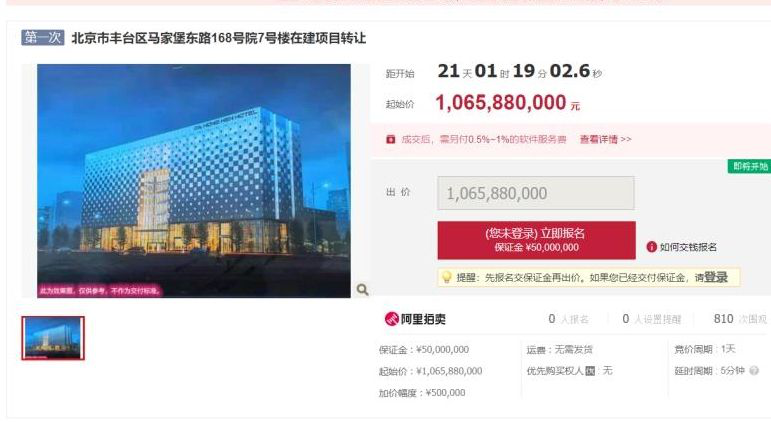Click the 第一次 badge by the title

[43, 37]
